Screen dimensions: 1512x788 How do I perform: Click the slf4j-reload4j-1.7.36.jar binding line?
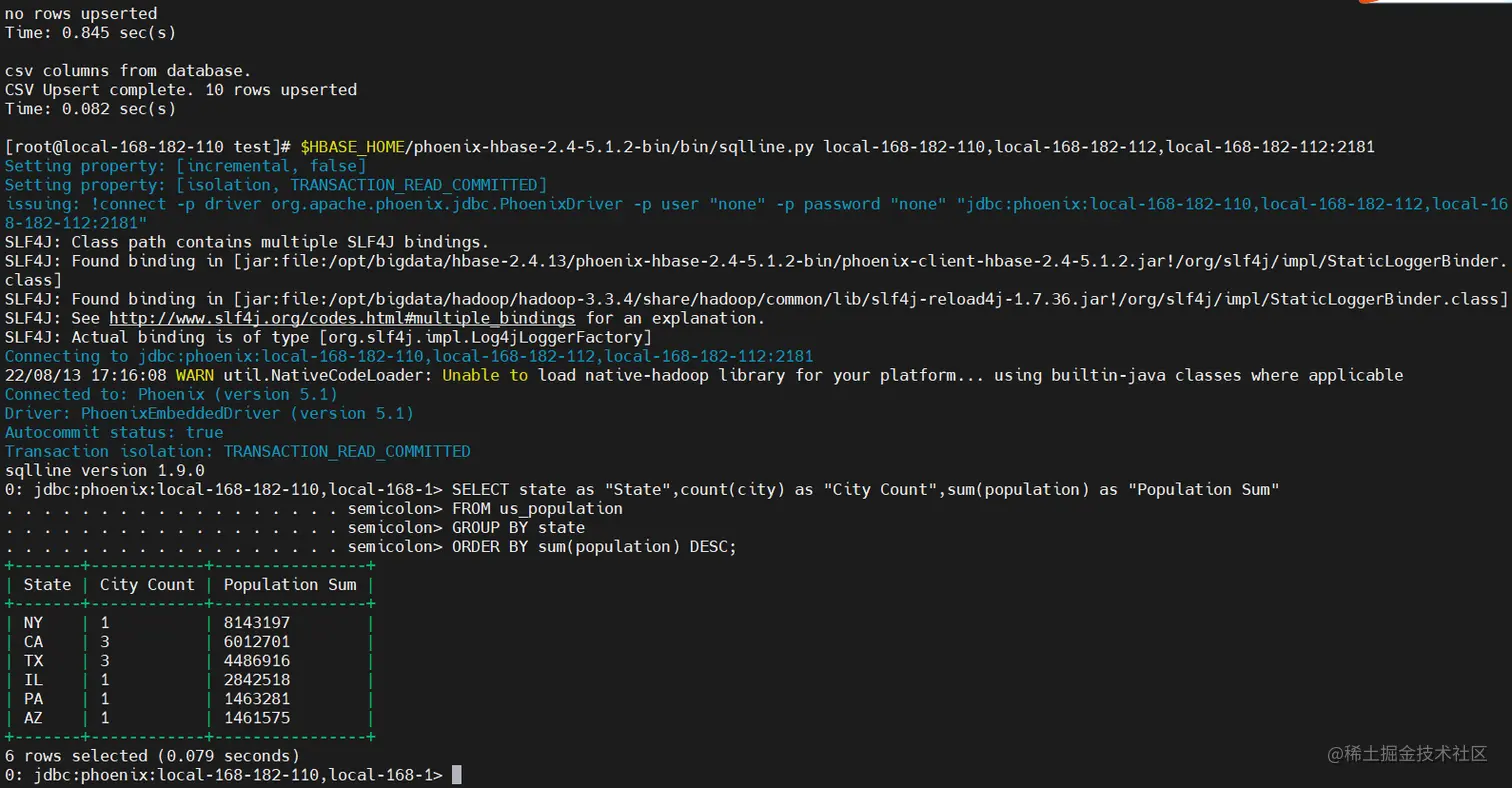point(755,299)
